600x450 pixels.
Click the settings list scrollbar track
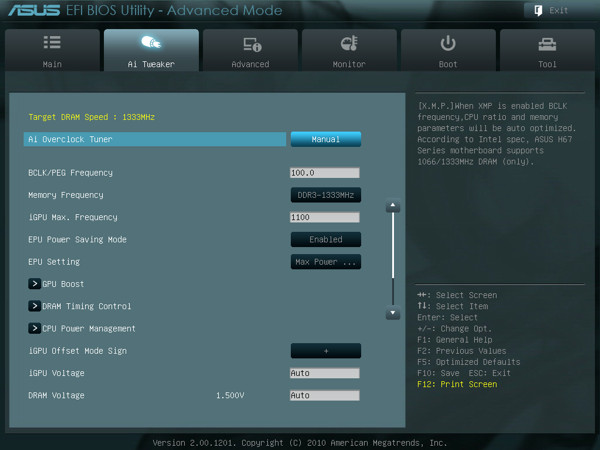[x=393, y=259]
